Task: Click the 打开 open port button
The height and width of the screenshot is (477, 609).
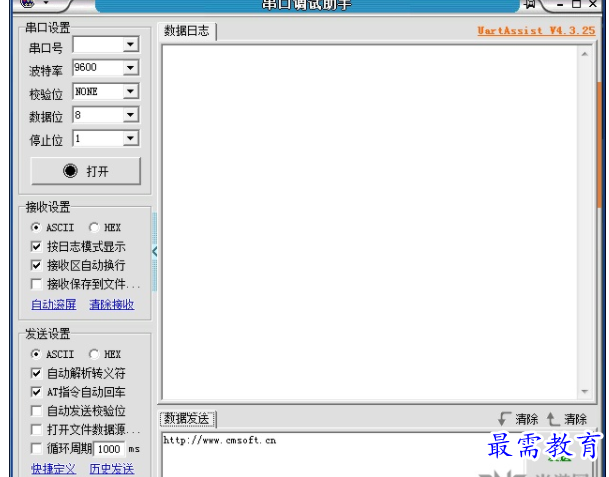Action: pyautogui.click(x=85, y=171)
